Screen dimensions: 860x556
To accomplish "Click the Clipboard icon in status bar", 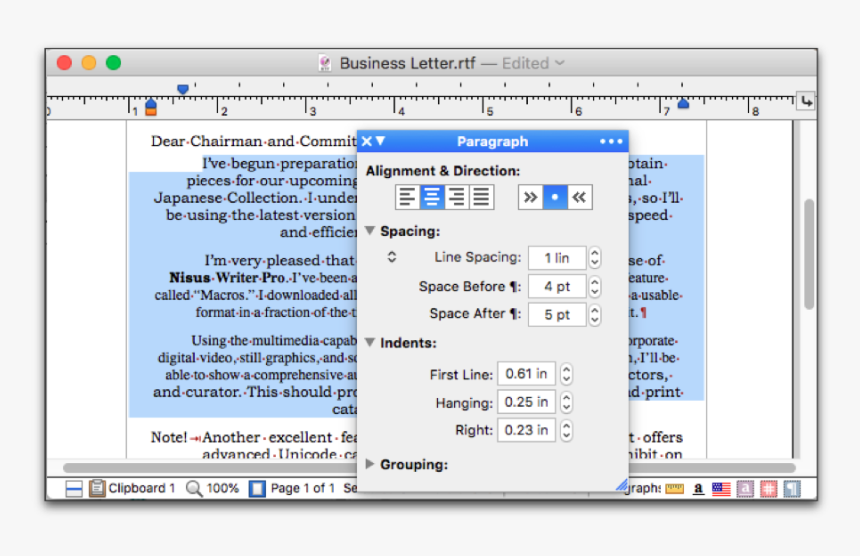I will [x=97, y=488].
